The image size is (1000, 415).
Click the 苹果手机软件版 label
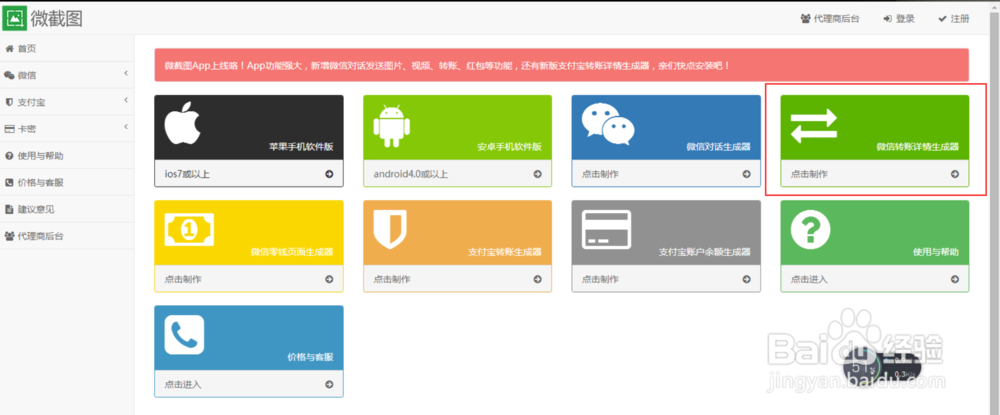301,147
